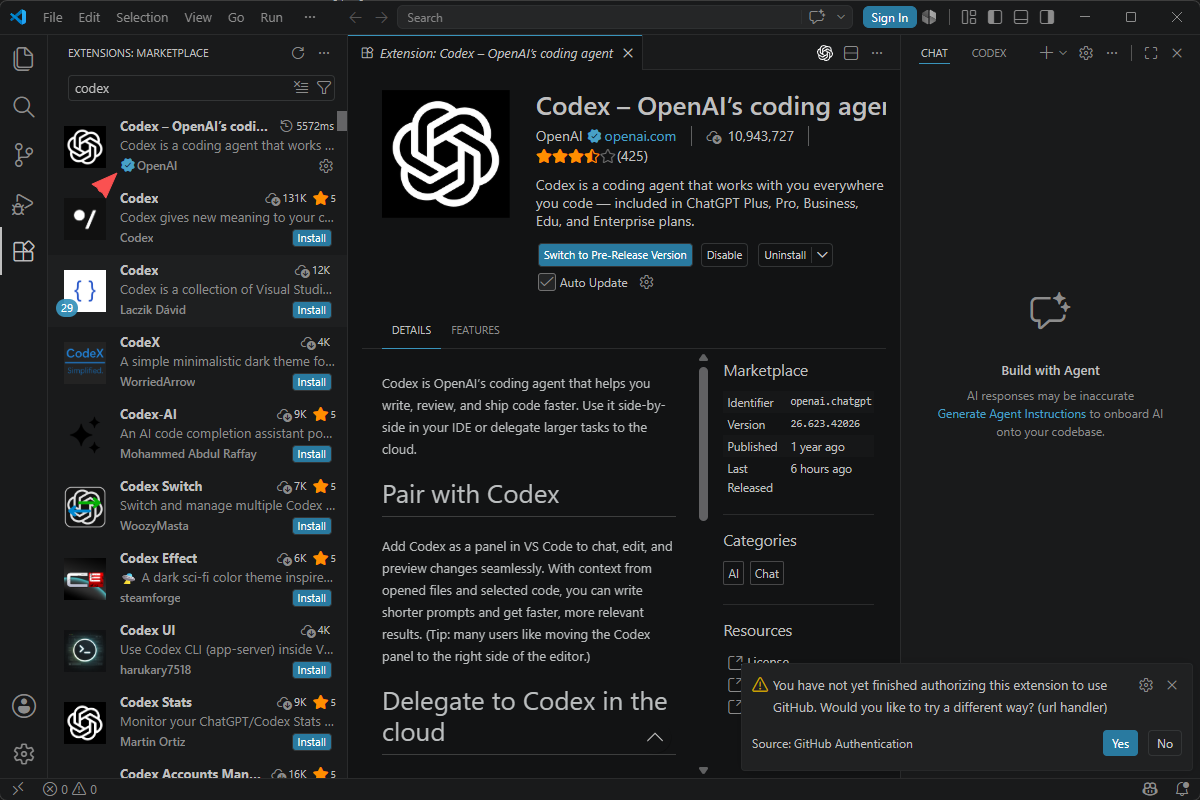Open the Search view in activity bar
This screenshot has width=1200, height=800.
(24, 106)
